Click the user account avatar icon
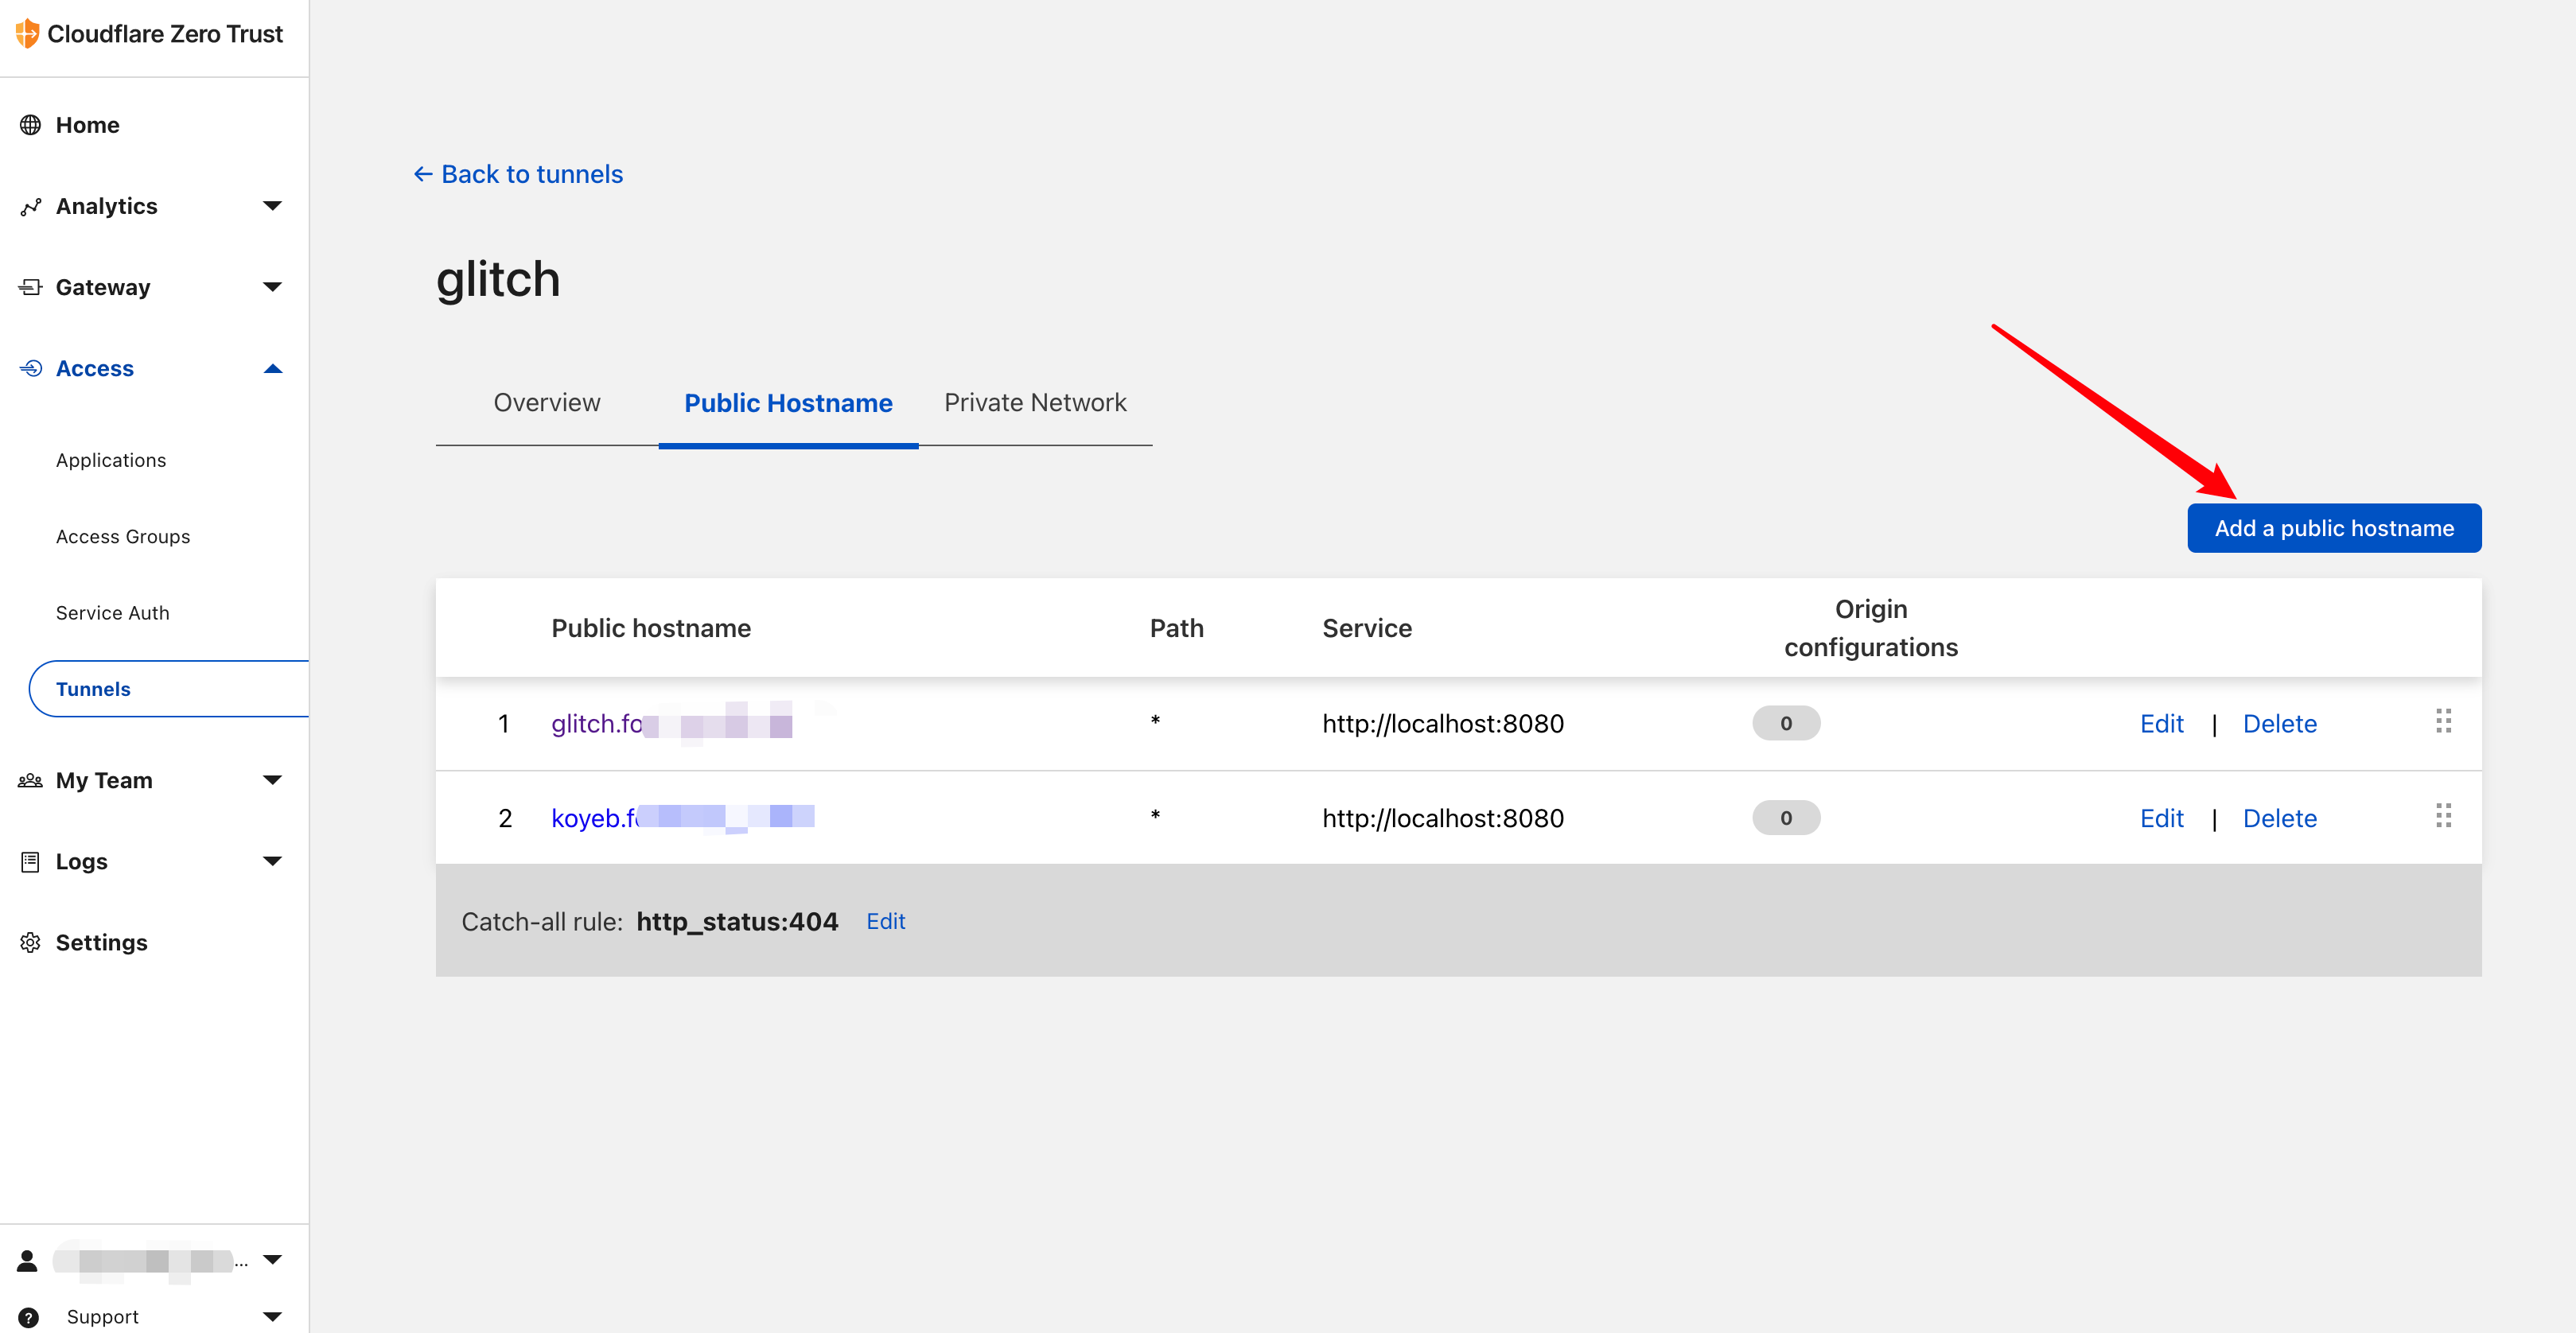This screenshot has width=2576, height=1333. point(27,1260)
